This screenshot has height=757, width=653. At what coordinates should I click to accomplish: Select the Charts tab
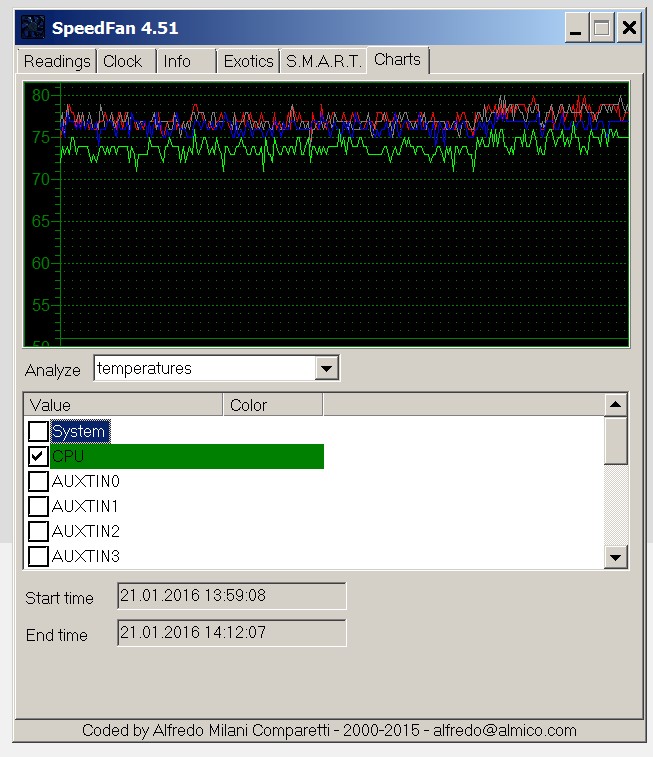398,60
